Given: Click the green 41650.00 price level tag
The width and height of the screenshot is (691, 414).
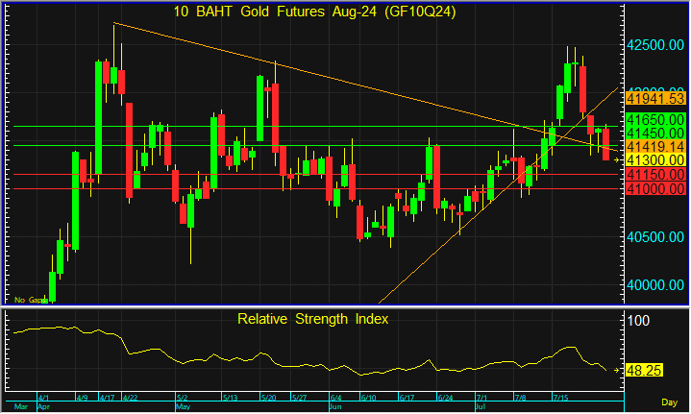Looking at the screenshot, I should (655, 119).
